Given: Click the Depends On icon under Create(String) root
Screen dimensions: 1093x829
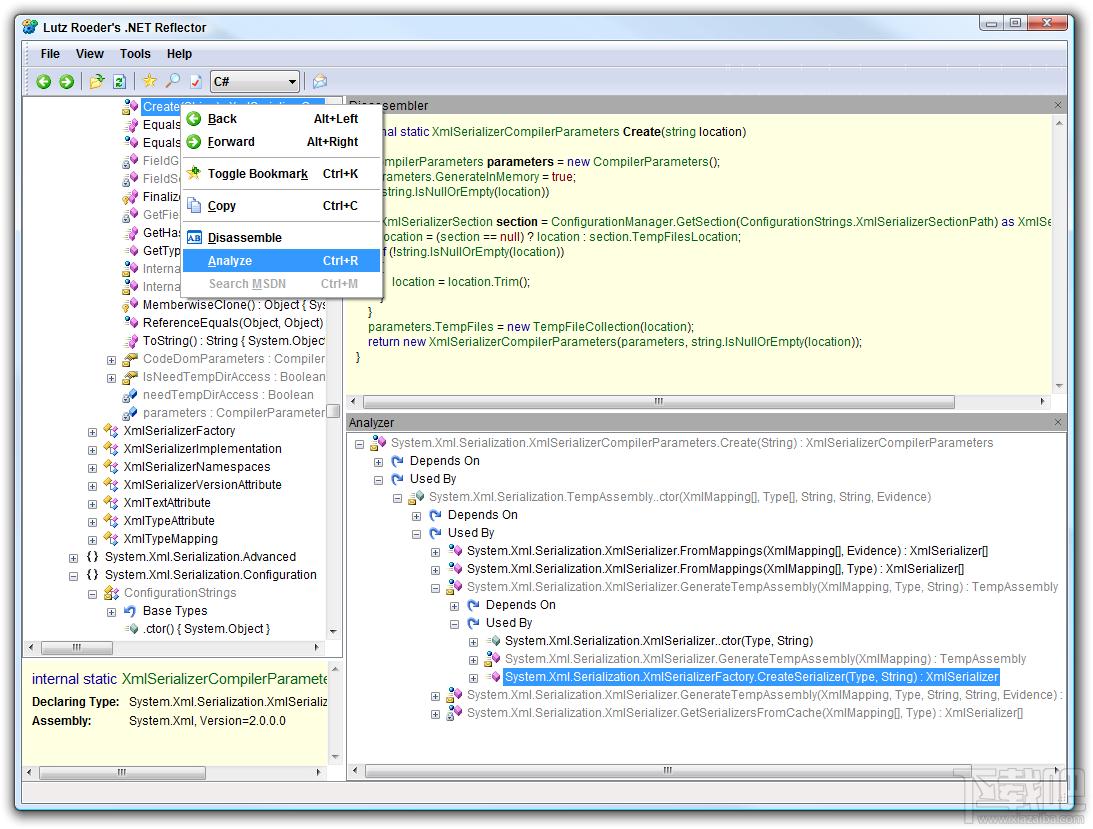Looking at the screenshot, I should tap(397, 461).
